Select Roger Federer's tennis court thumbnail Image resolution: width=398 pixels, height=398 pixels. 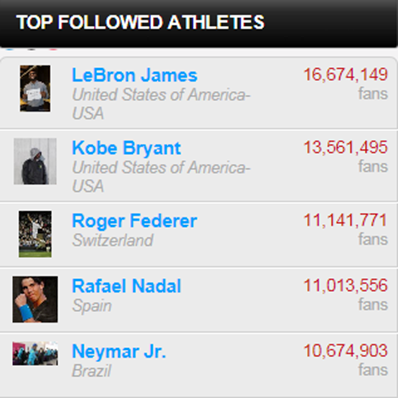pos(35,234)
